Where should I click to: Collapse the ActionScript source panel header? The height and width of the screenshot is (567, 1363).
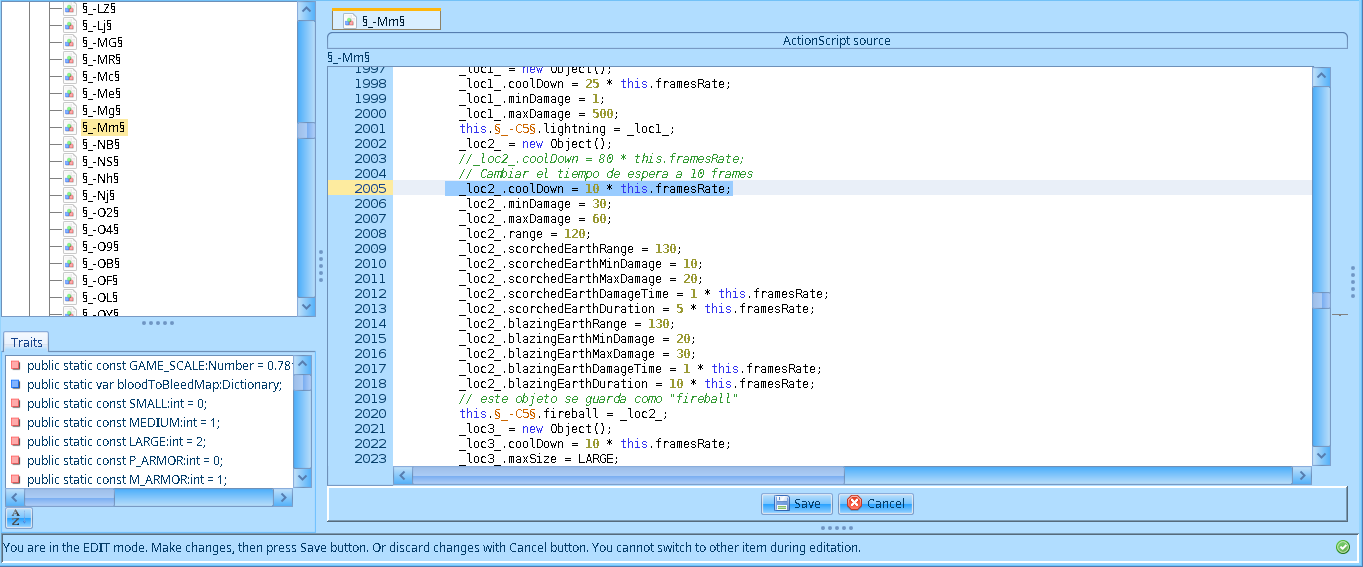(836, 41)
